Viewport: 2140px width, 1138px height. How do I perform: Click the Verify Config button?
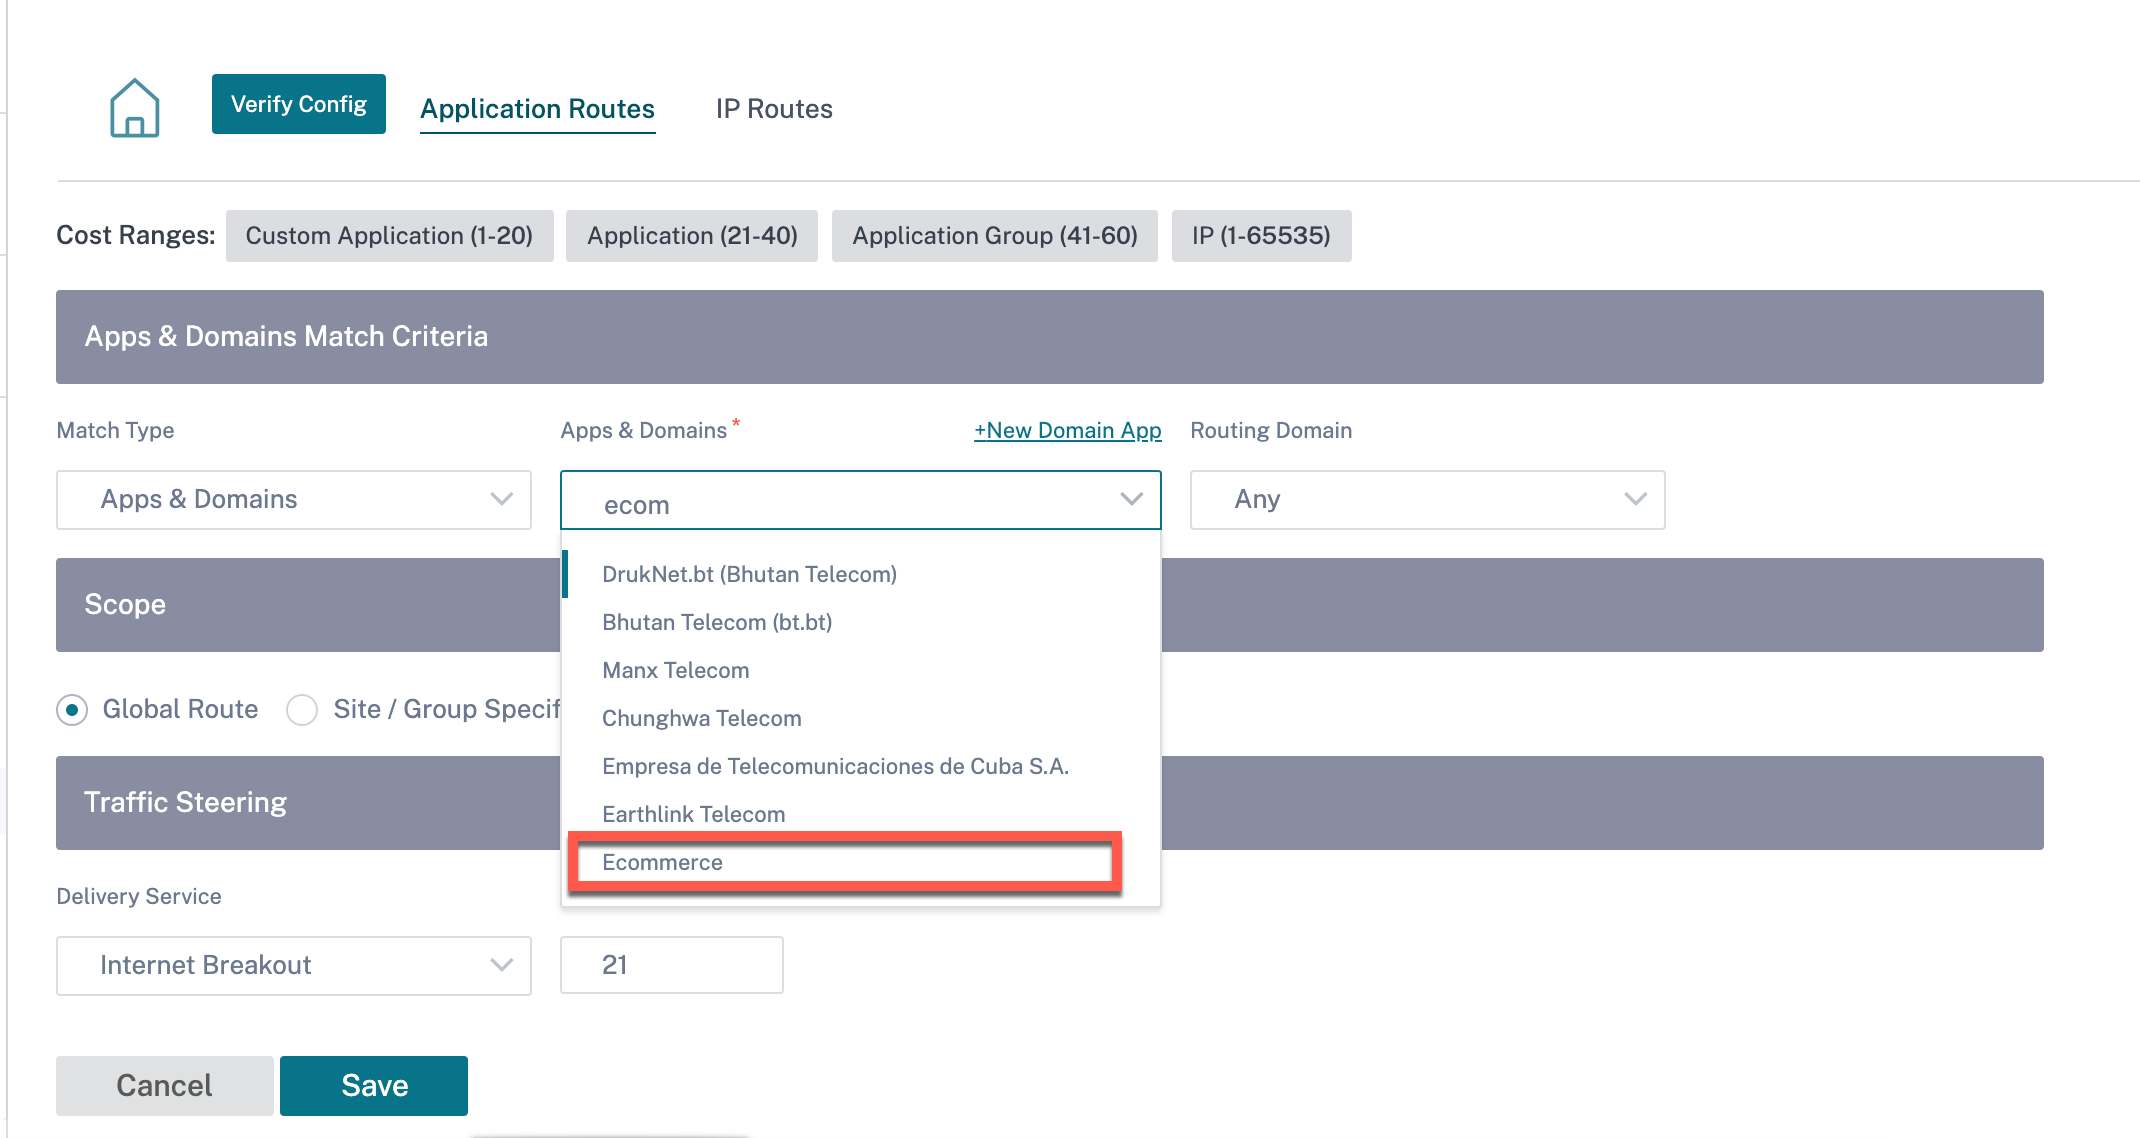pos(298,104)
